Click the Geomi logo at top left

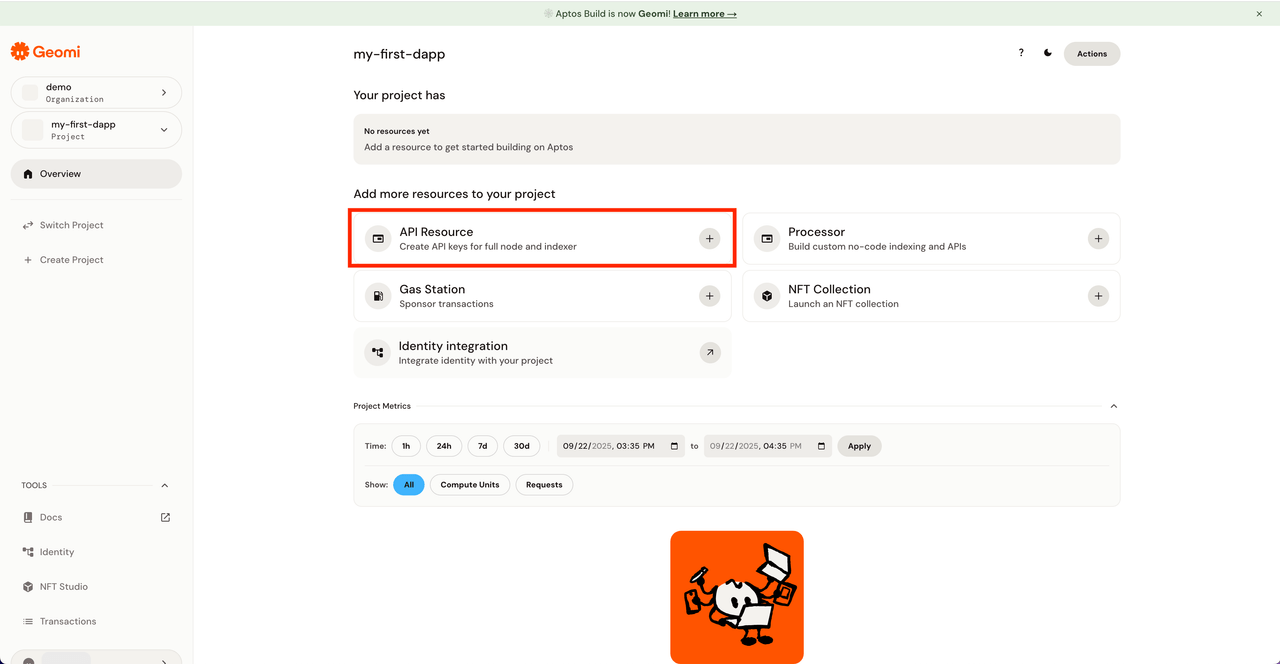45,51
